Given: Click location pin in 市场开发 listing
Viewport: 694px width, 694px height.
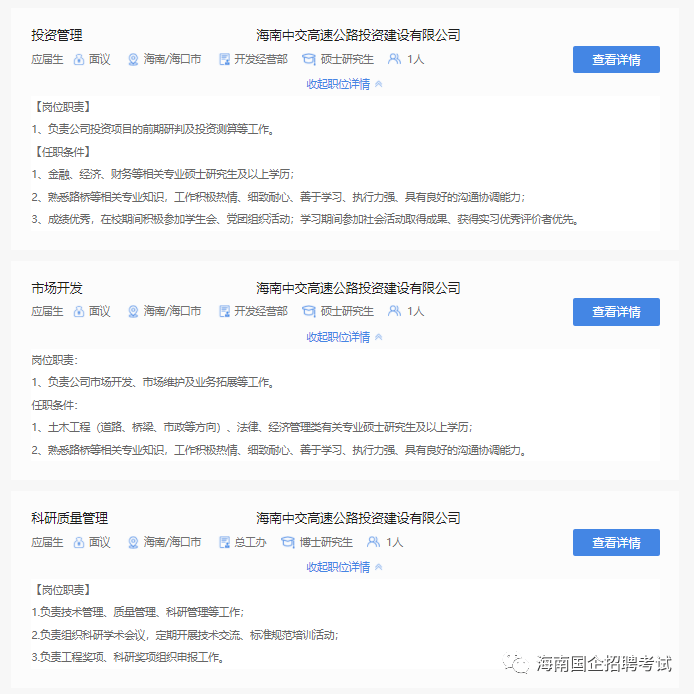Looking at the screenshot, I should pyautogui.click(x=133, y=312).
